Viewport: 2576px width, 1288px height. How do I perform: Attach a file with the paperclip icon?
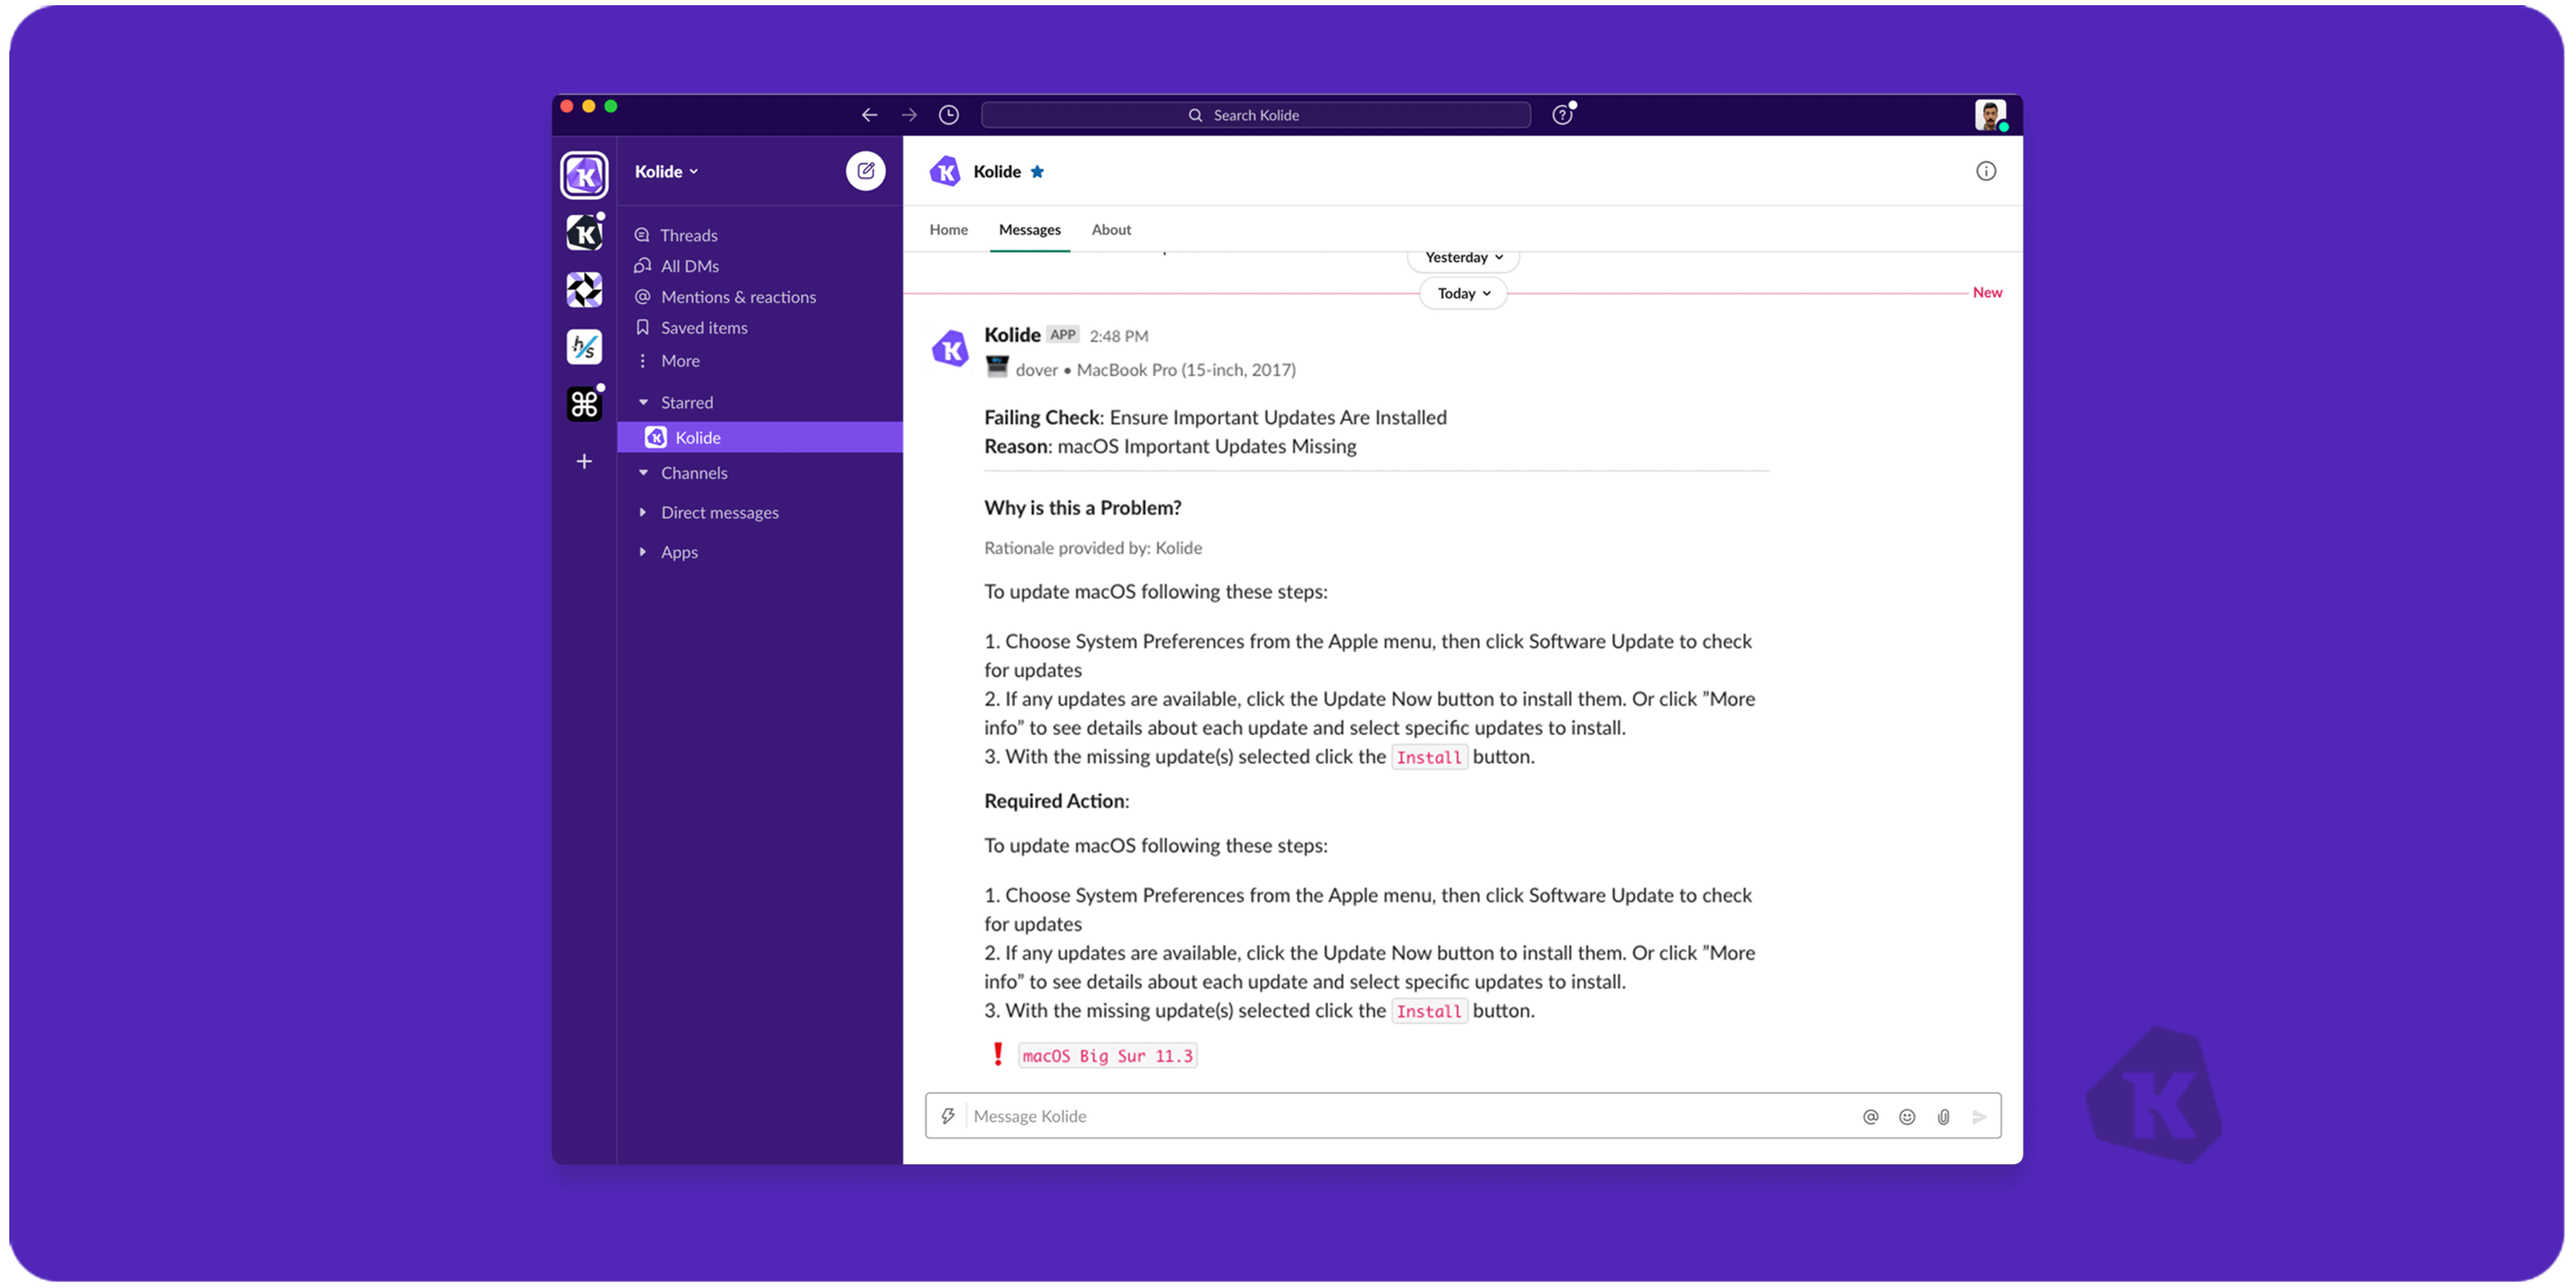(1943, 1116)
